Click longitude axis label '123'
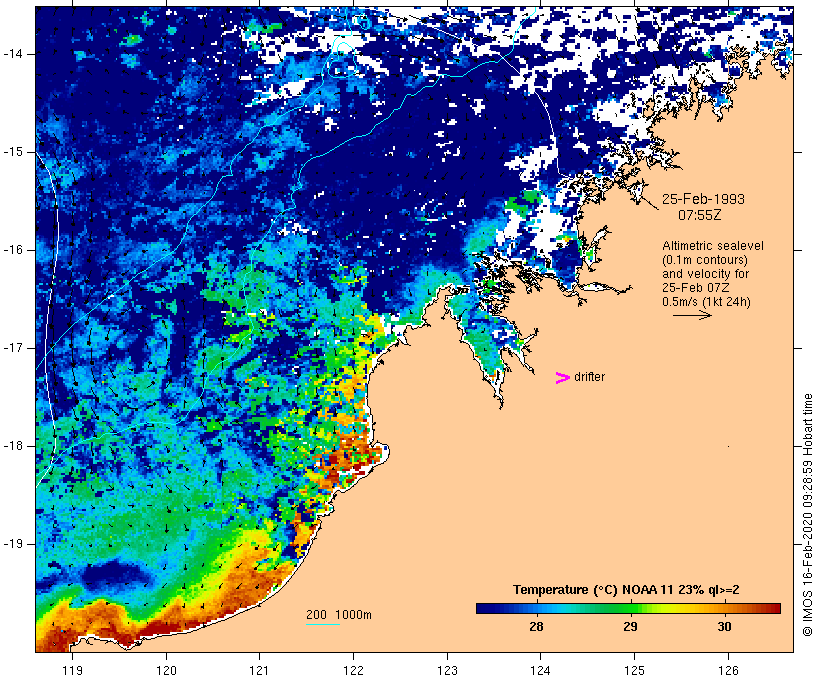The image size is (820, 680). click(x=447, y=670)
